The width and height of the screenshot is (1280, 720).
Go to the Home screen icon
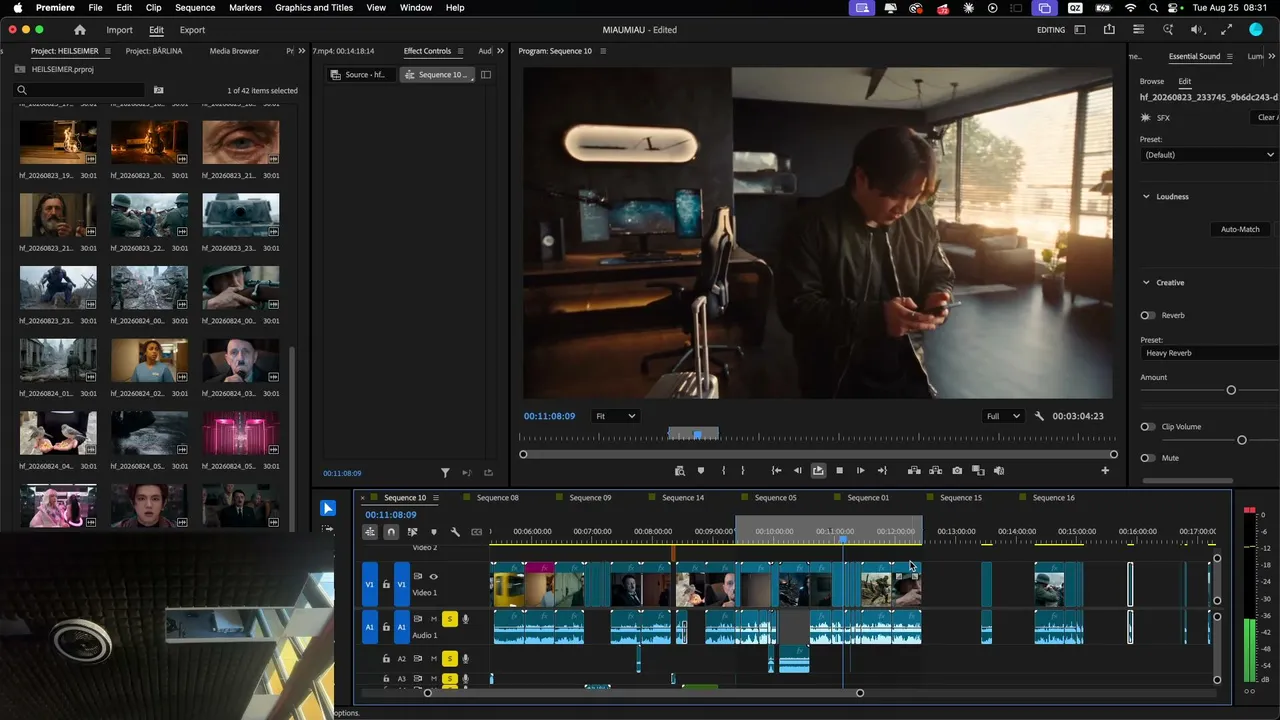pos(80,30)
